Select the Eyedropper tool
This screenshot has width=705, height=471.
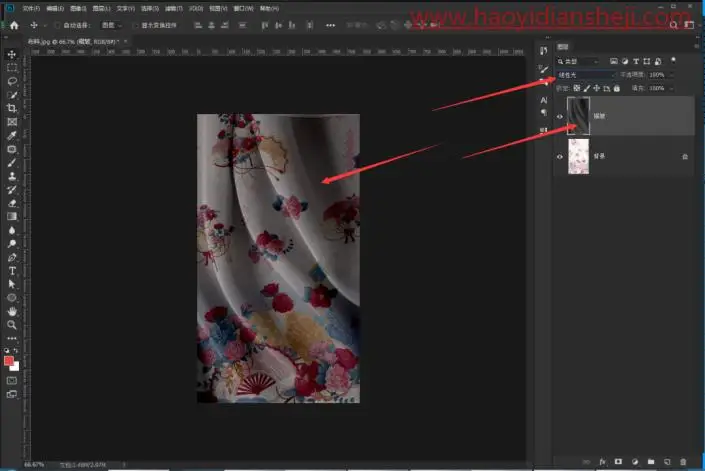[x=12, y=135]
